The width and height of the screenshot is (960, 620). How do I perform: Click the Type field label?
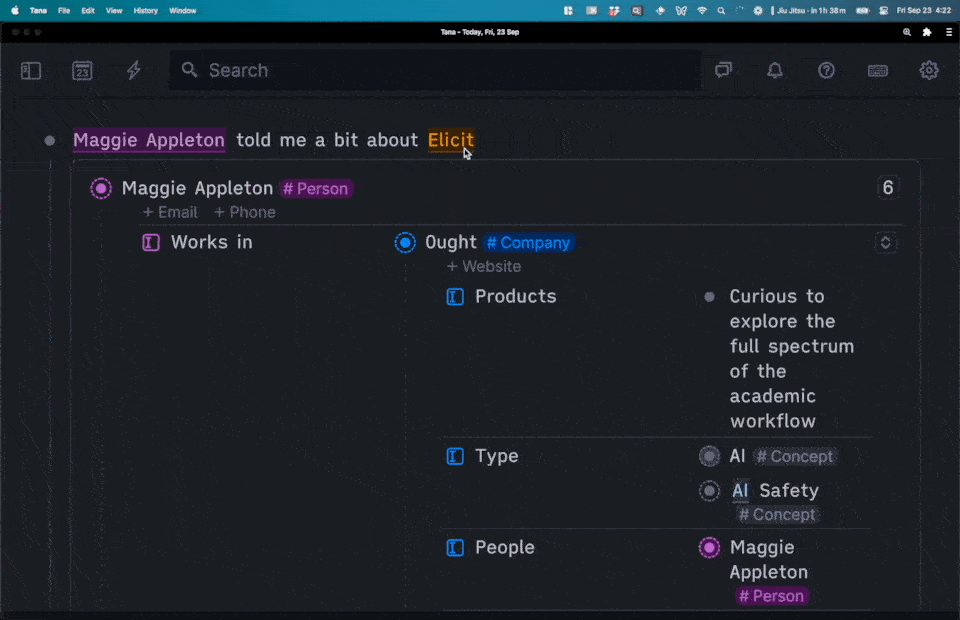point(497,457)
